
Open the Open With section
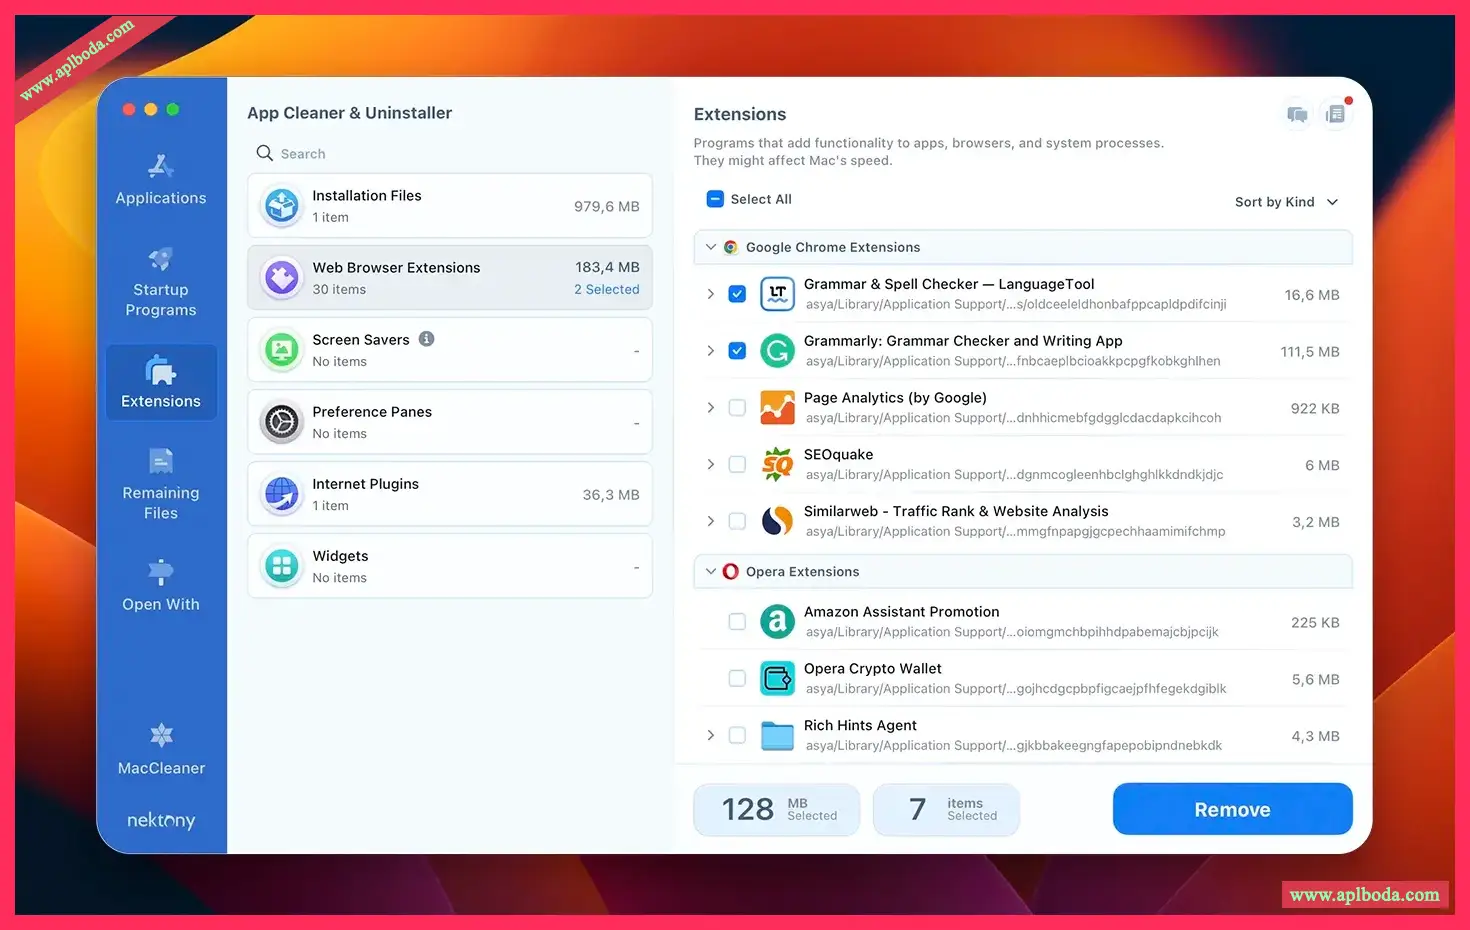pos(160,586)
